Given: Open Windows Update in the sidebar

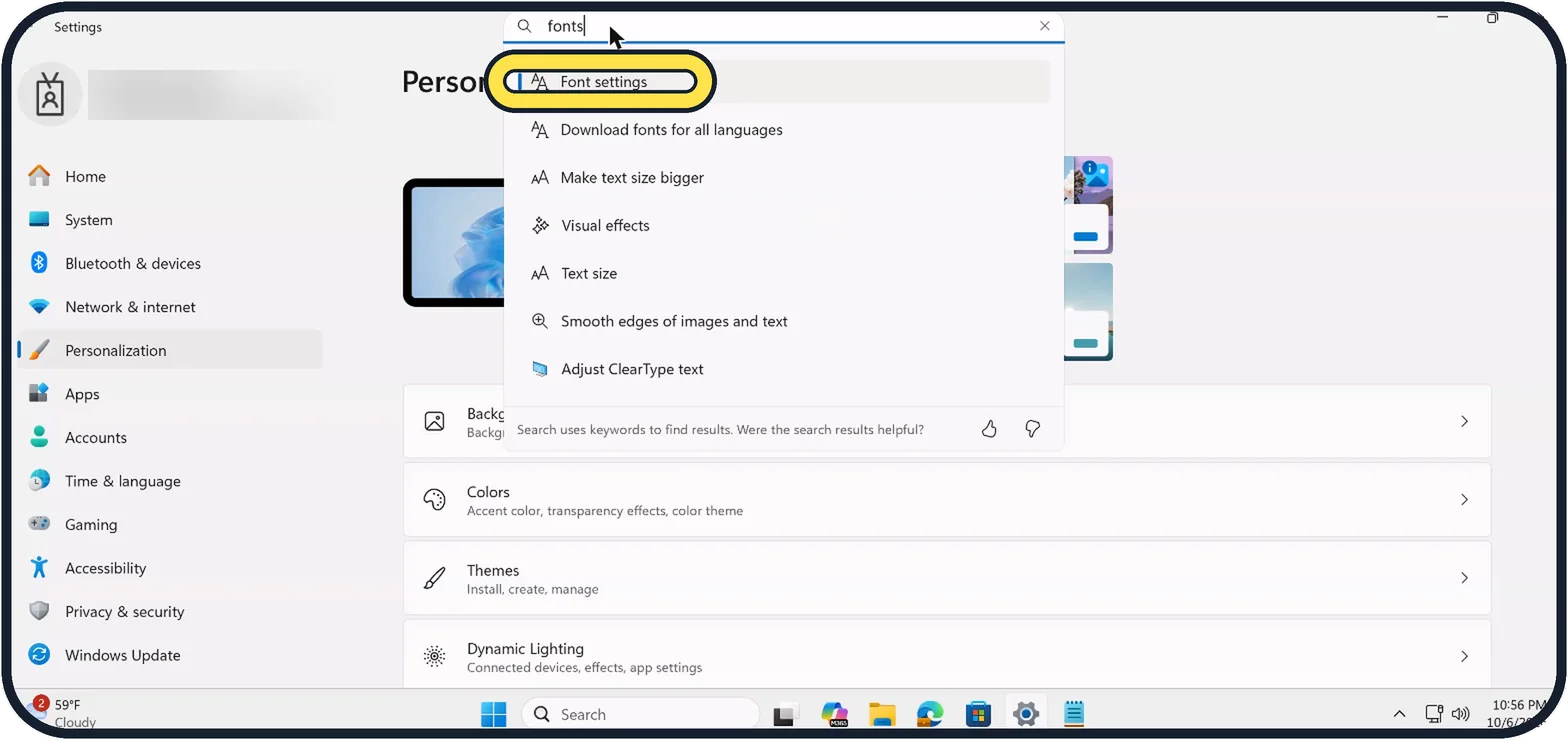Looking at the screenshot, I should tap(170, 655).
